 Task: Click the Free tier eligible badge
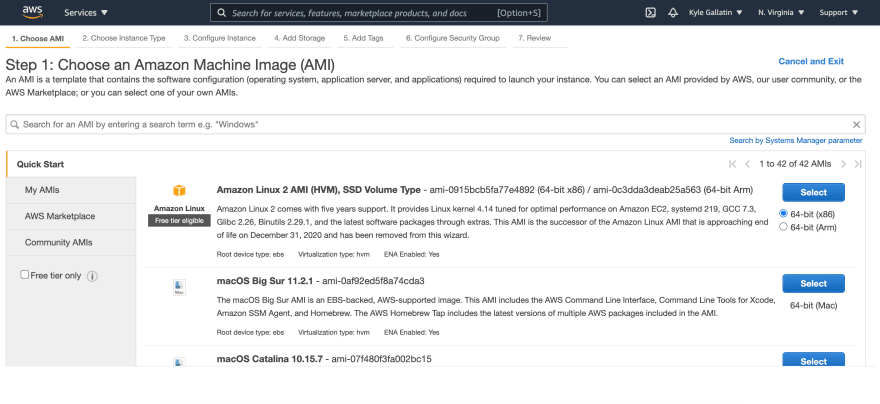tap(180, 221)
